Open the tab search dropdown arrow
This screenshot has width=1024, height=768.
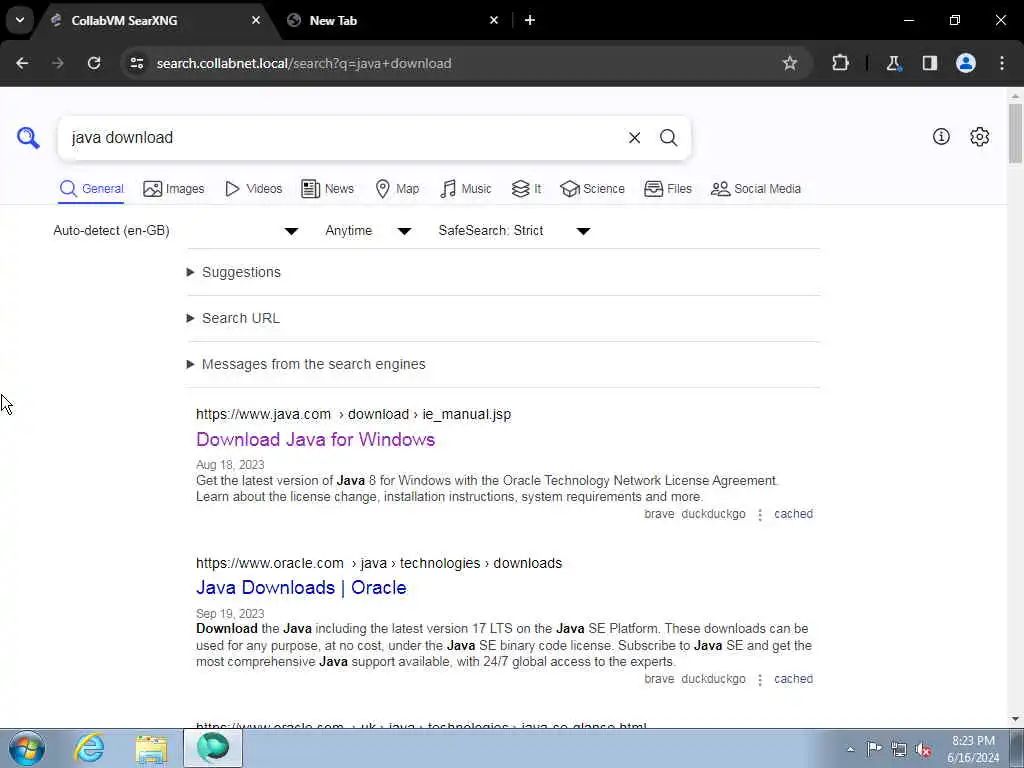pos(20,20)
